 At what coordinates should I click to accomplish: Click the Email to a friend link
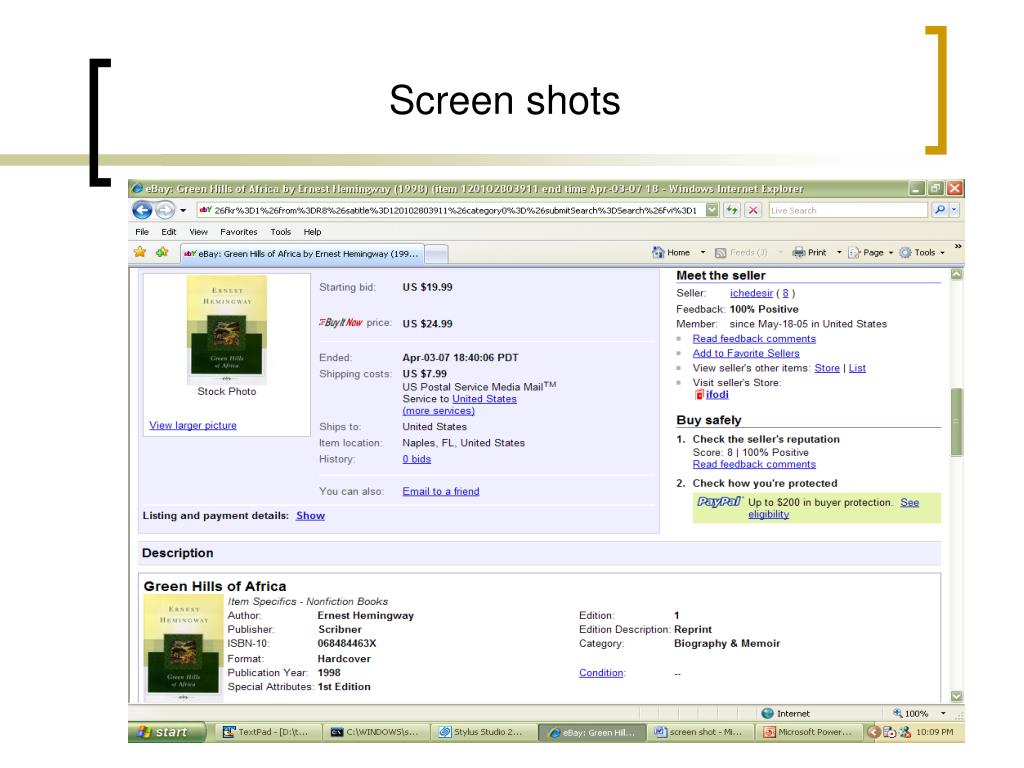tap(441, 491)
